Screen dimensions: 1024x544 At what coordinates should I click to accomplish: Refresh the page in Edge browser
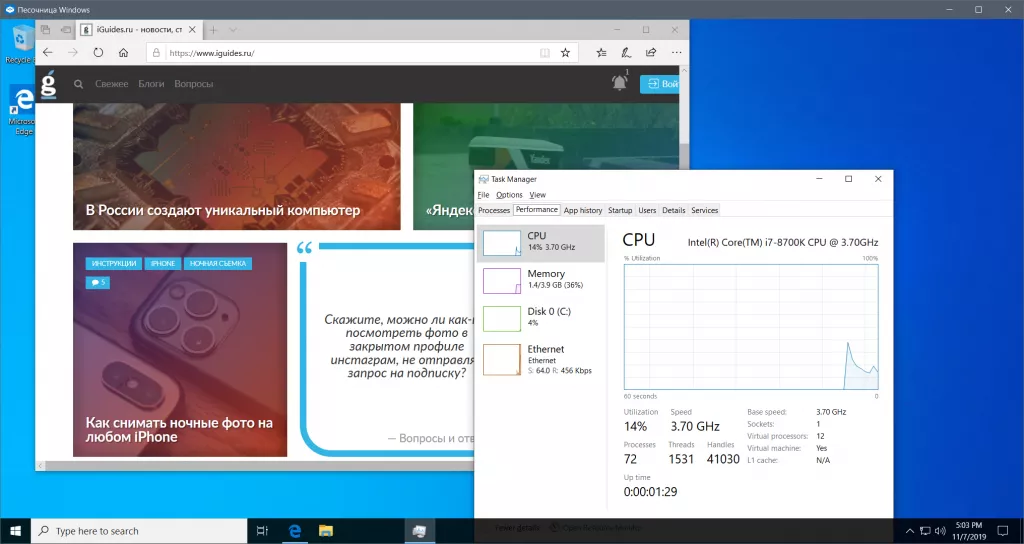pos(98,52)
